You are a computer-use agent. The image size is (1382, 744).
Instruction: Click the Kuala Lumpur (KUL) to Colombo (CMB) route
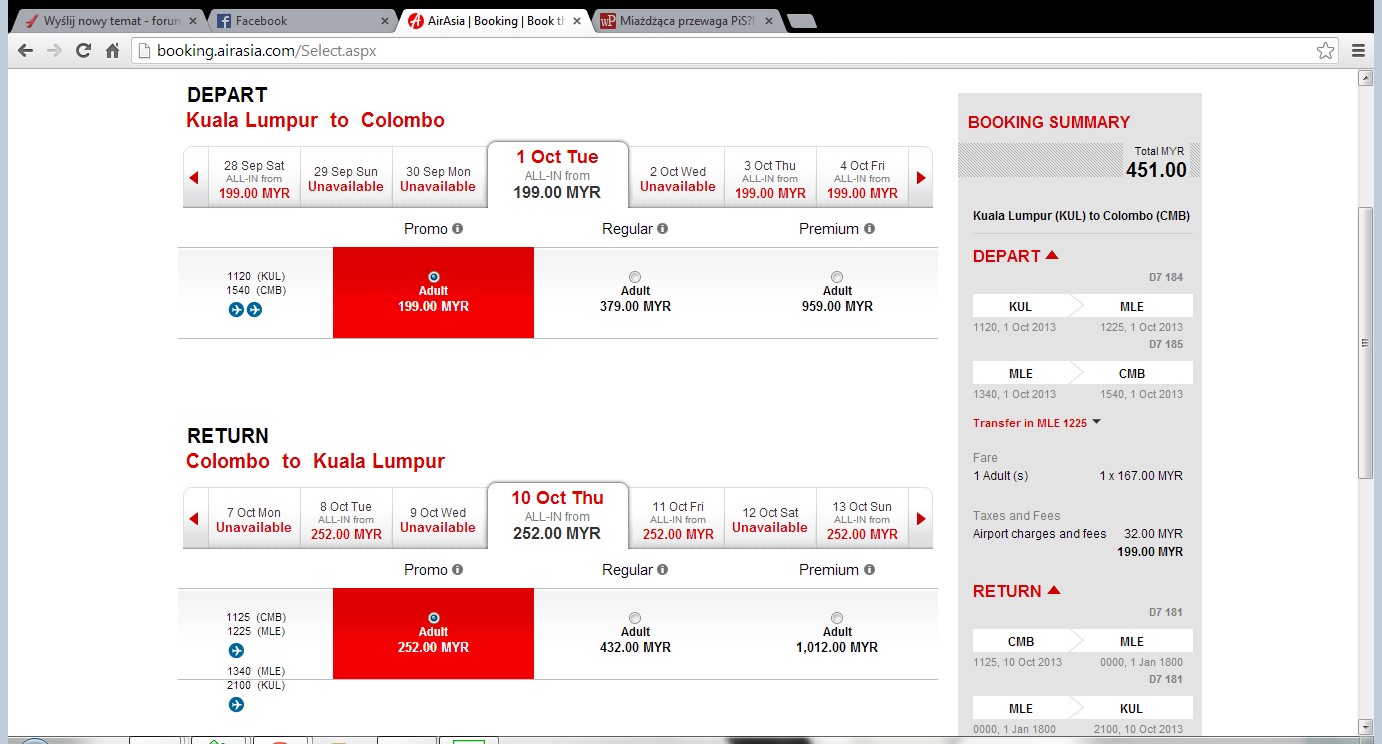[x=1081, y=216]
